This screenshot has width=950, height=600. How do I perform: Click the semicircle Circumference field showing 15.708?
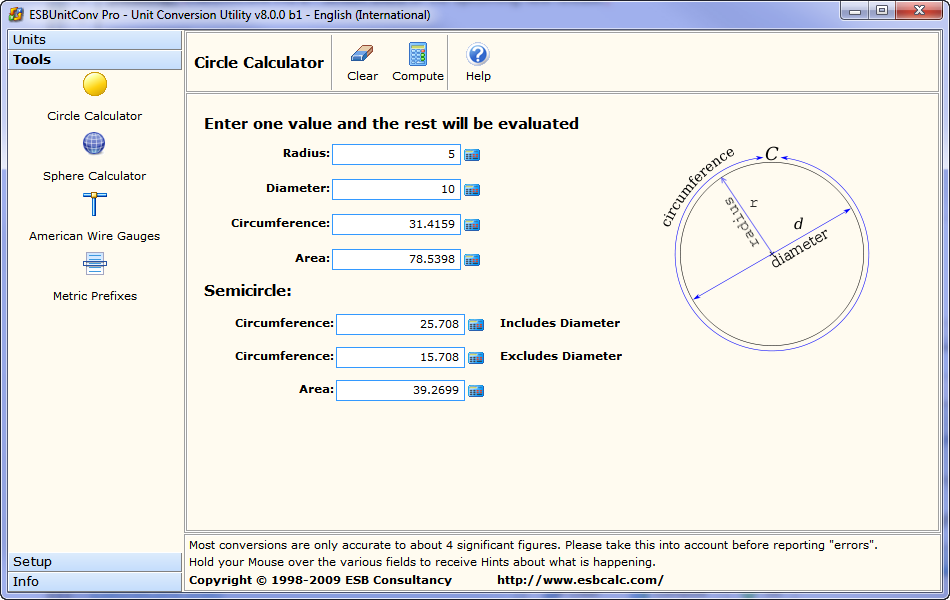pyautogui.click(x=400, y=358)
